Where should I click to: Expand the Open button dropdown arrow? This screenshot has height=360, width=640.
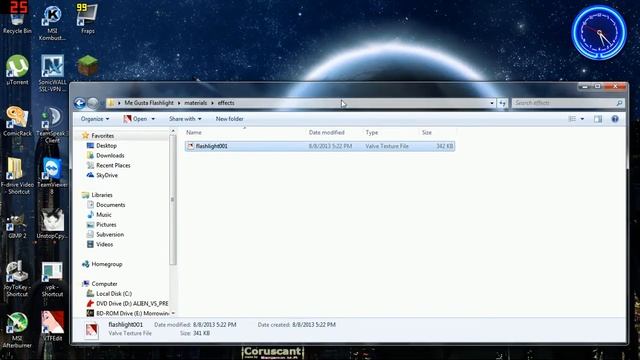[x=153, y=119]
